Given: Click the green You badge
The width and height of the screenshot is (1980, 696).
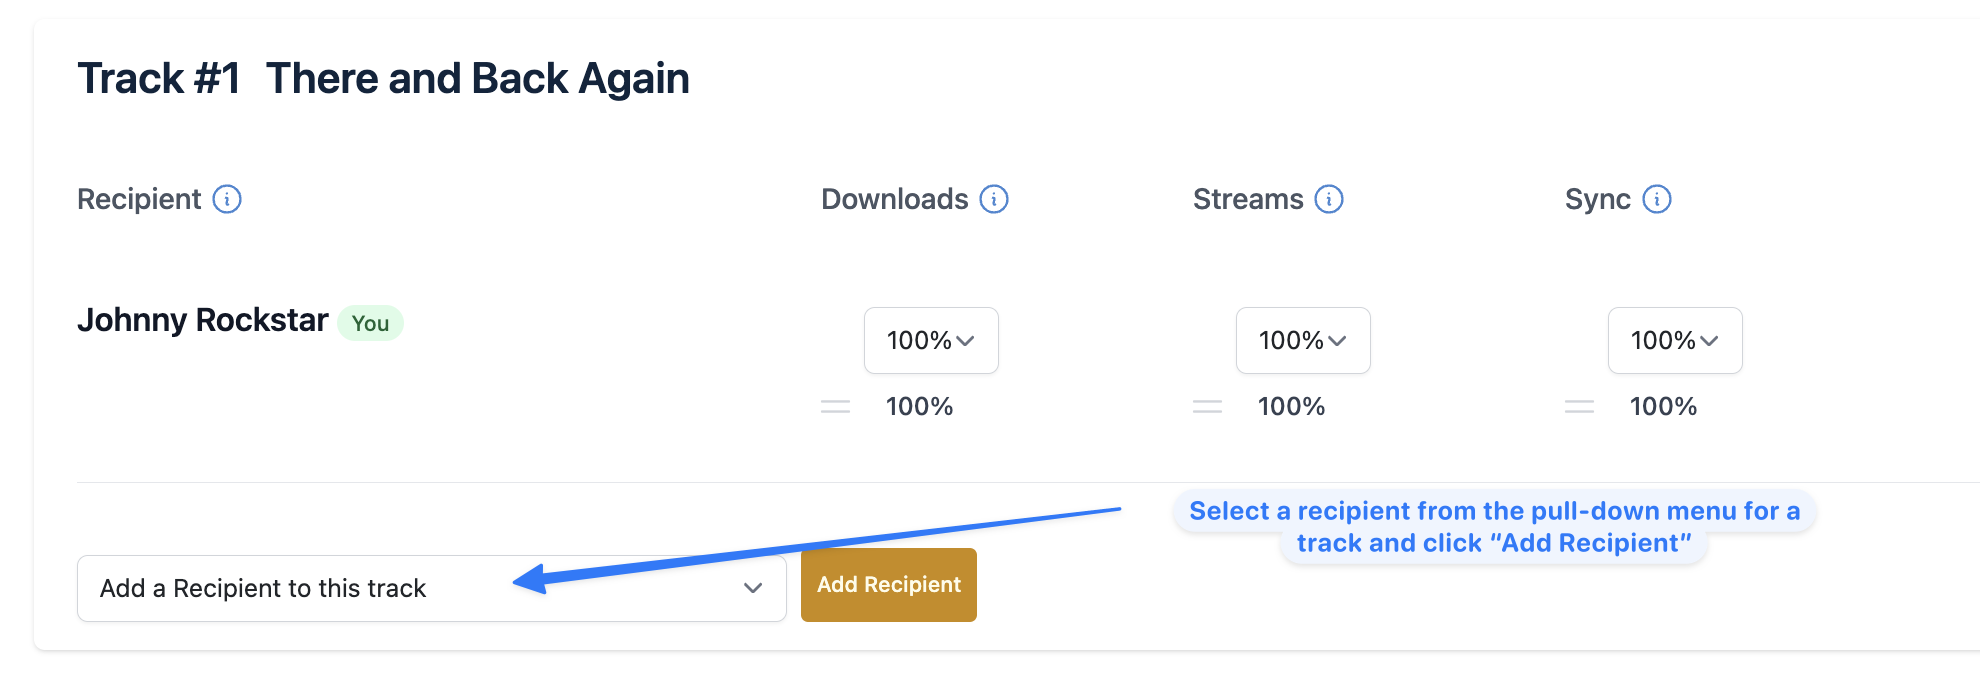Looking at the screenshot, I should (370, 323).
